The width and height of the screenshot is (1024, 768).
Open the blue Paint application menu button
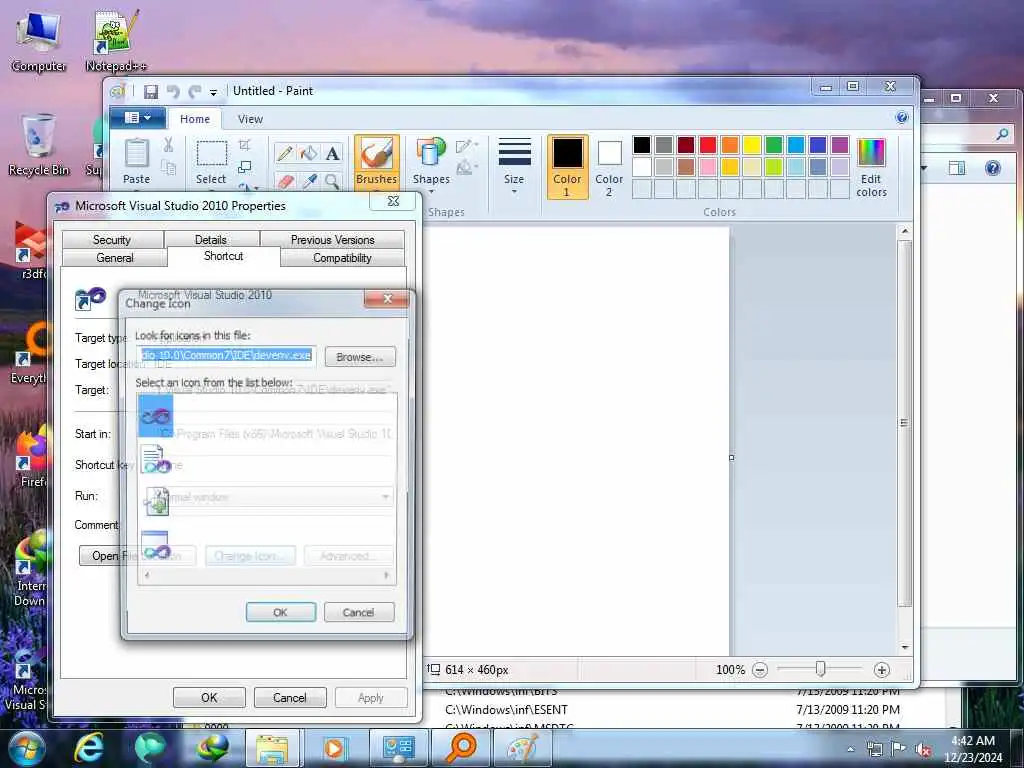tap(138, 118)
